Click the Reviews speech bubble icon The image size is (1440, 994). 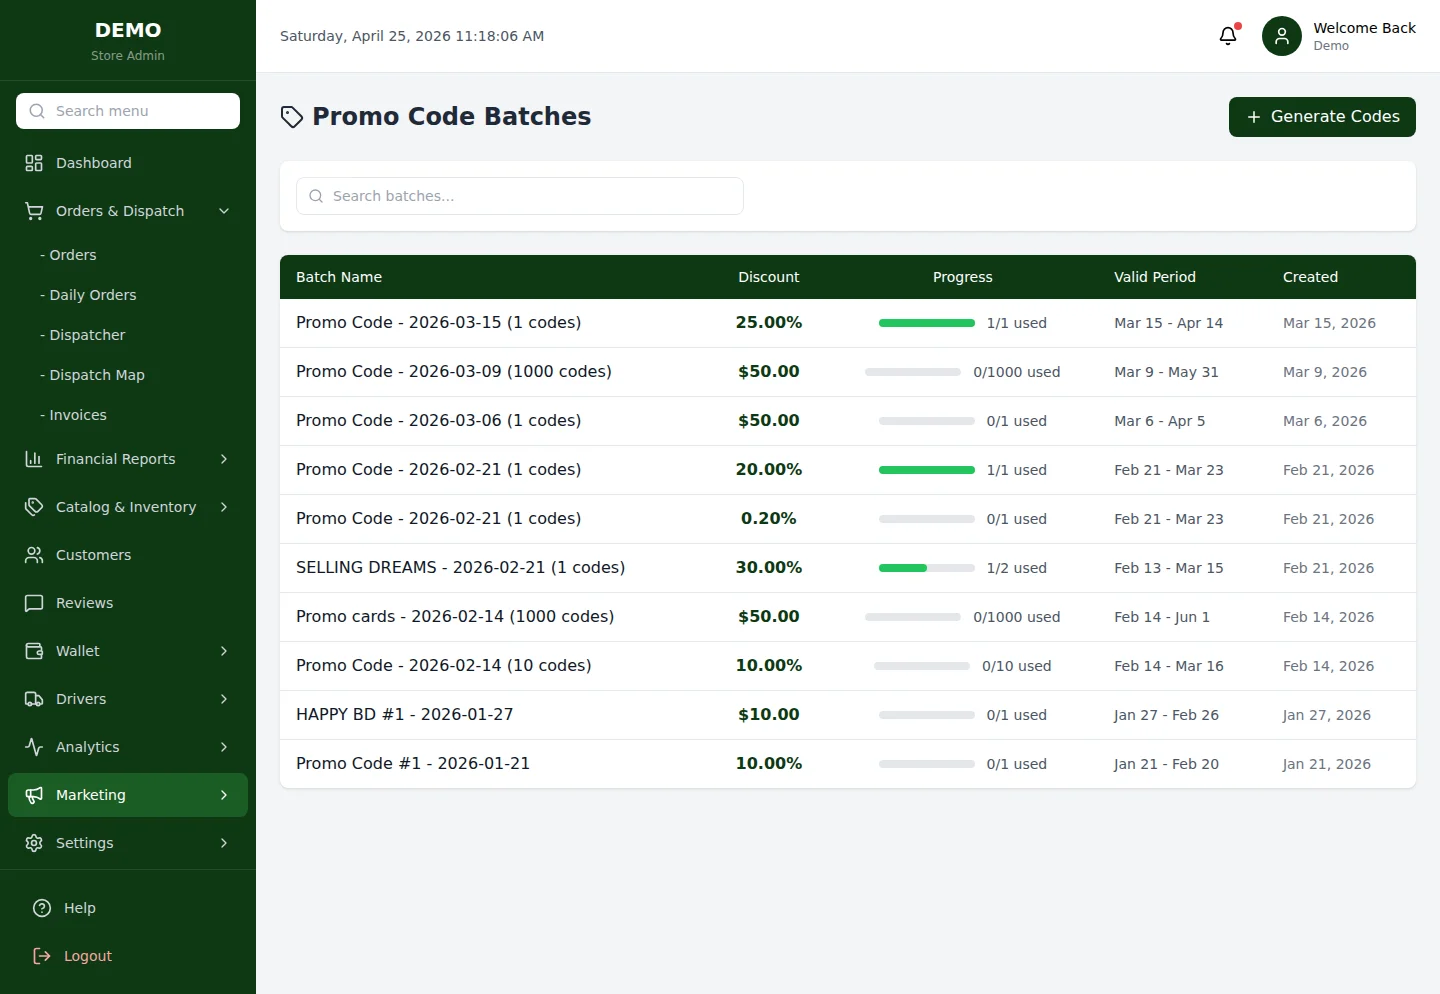34,603
